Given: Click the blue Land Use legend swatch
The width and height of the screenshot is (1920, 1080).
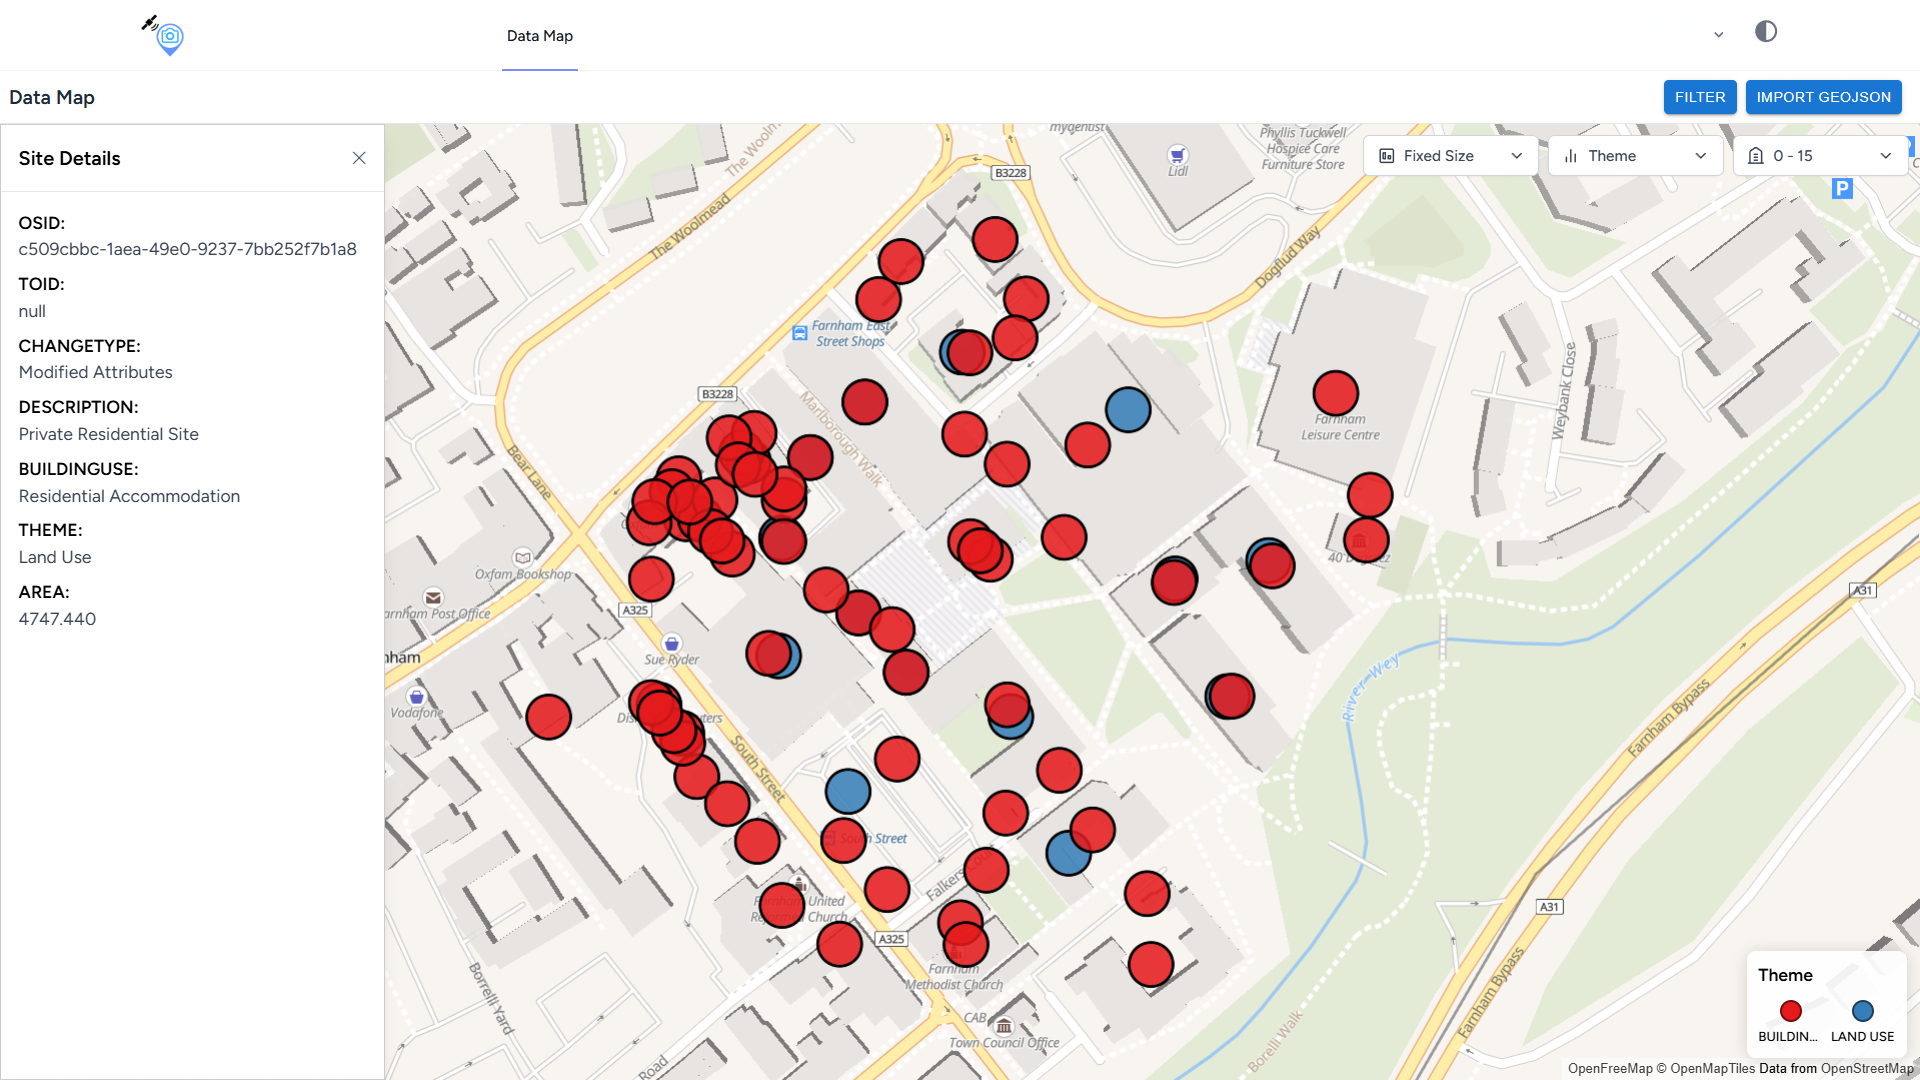Looking at the screenshot, I should point(1862,1011).
